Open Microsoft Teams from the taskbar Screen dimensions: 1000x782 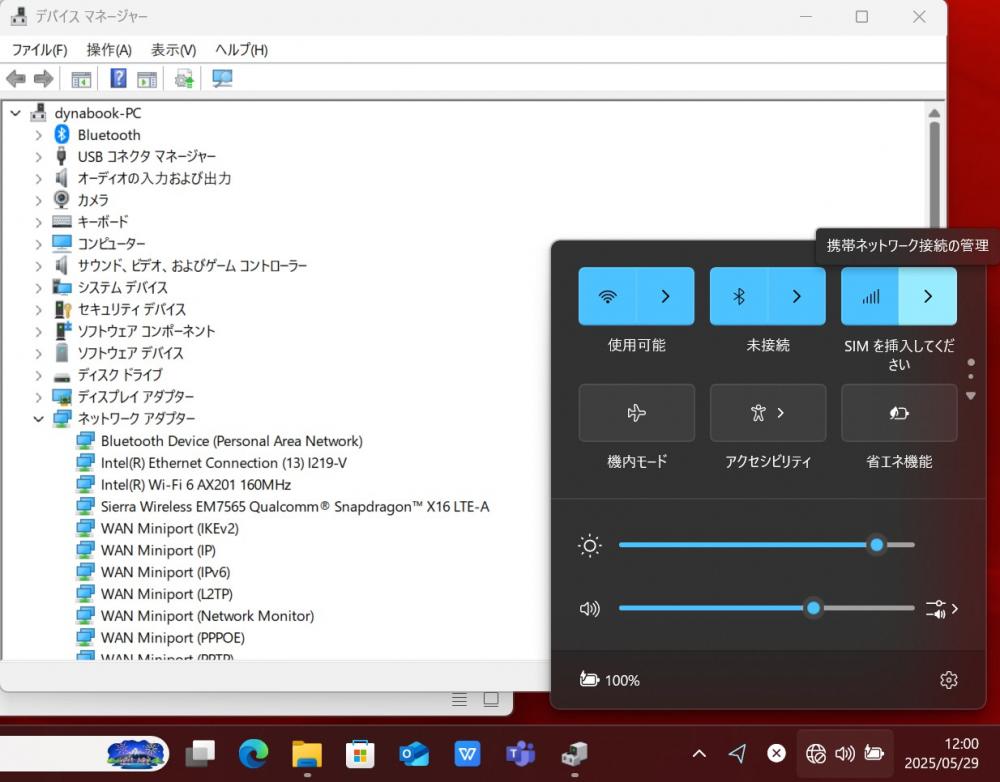[520, 754]
